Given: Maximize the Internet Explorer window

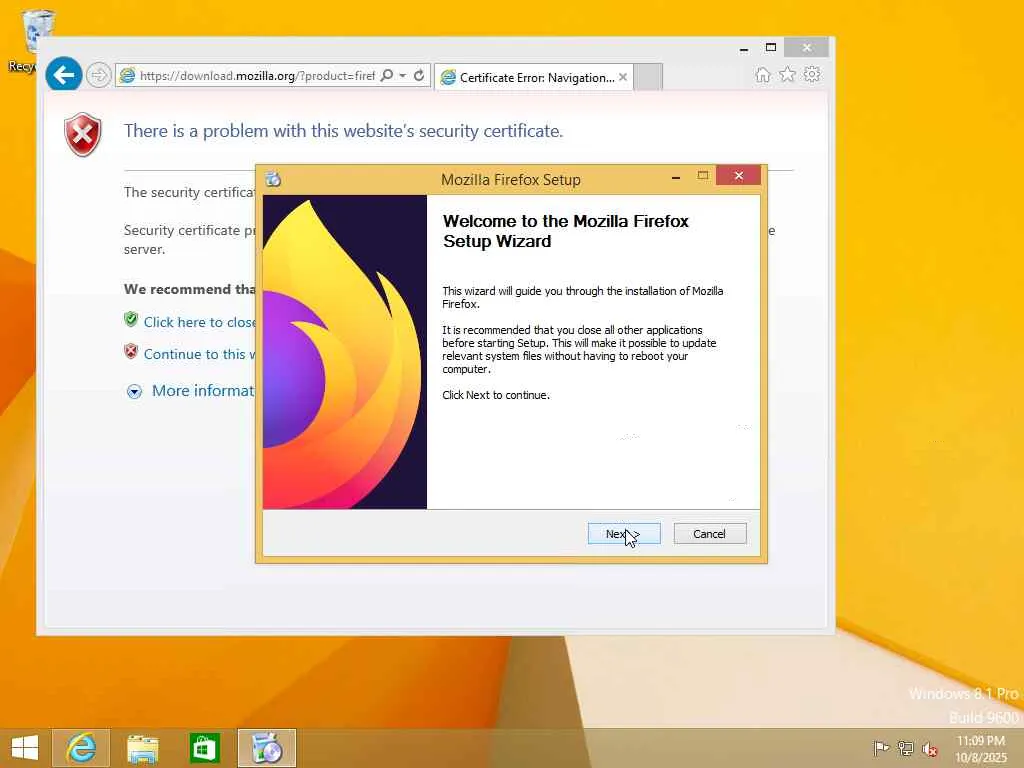Looking at the screenshot, I should [x=771, y=48].
